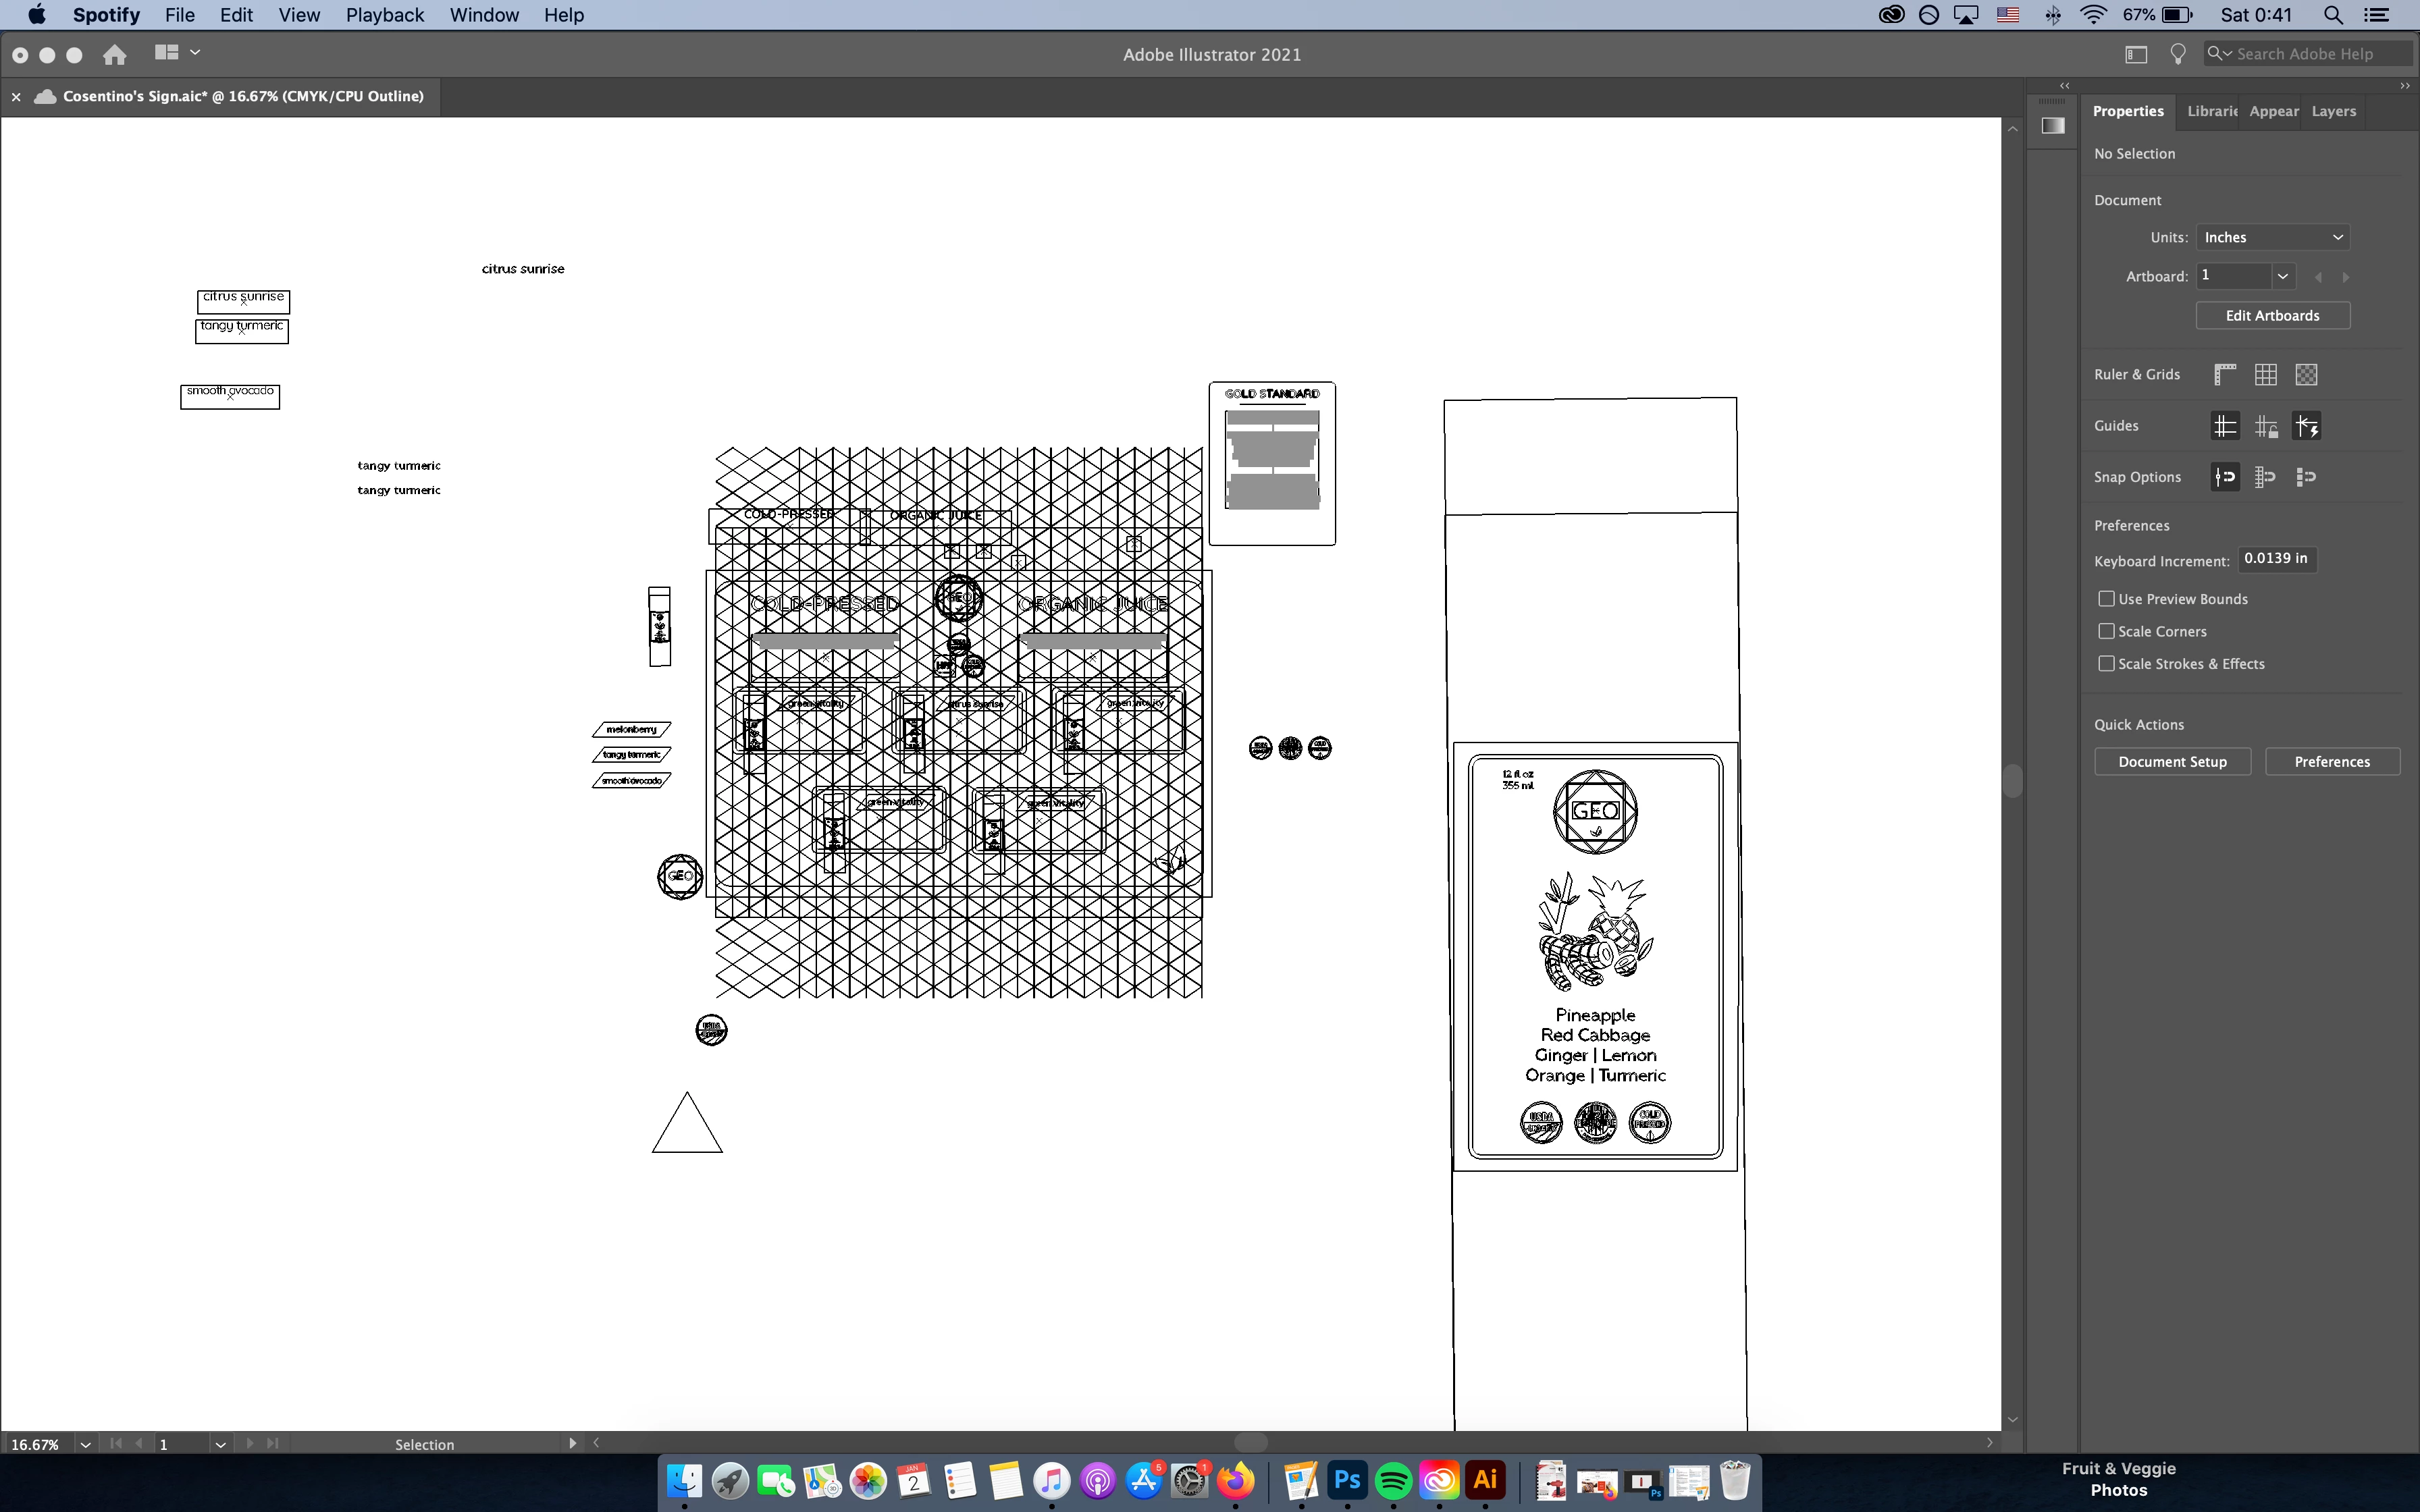
Task: Check the Scale Corners option
Action: tap(2106, 631)
